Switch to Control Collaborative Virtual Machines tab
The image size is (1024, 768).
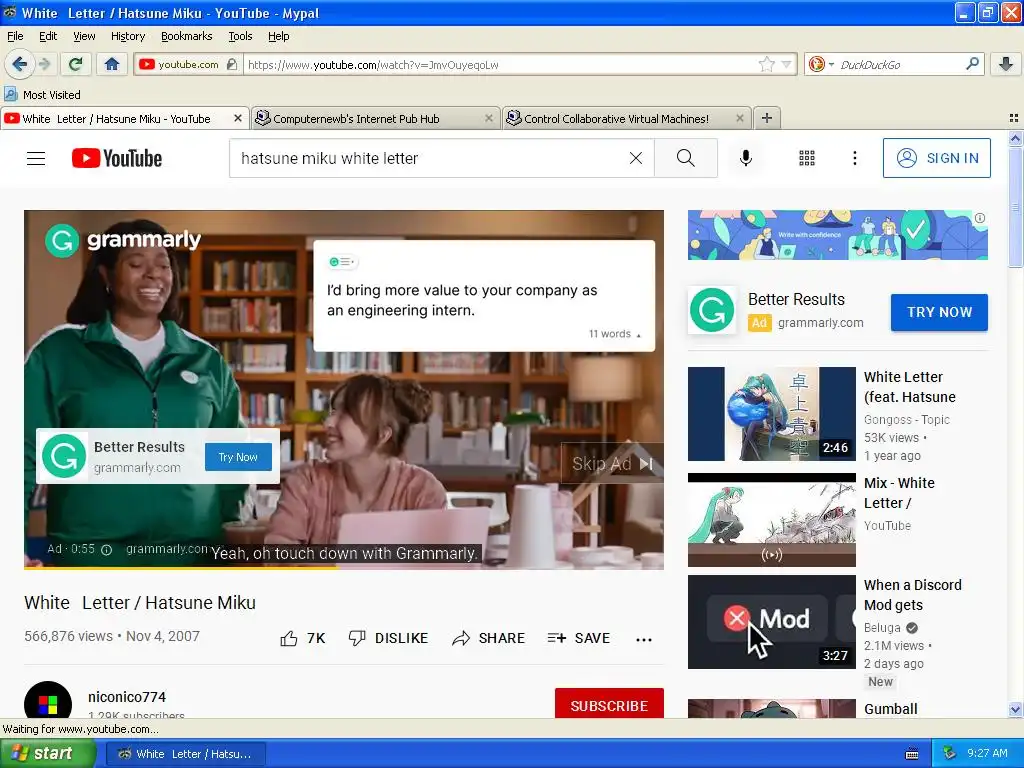tap(626, 118)
